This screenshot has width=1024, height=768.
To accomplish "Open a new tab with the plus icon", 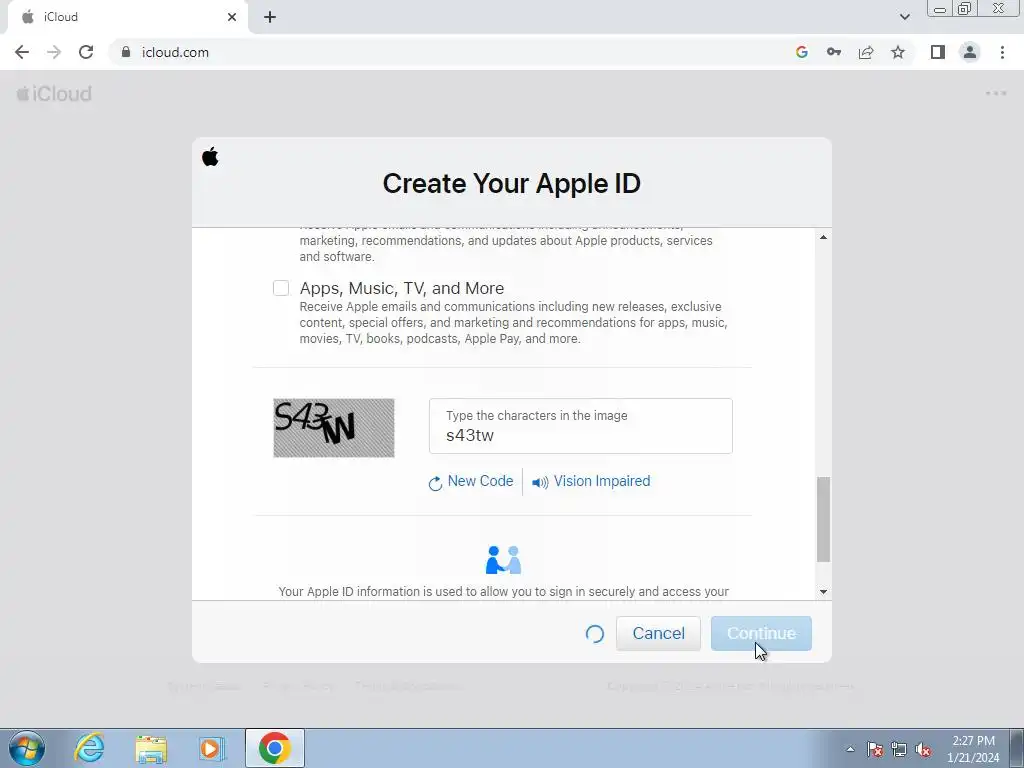I will pyautogui.click(x=270, y=18).
